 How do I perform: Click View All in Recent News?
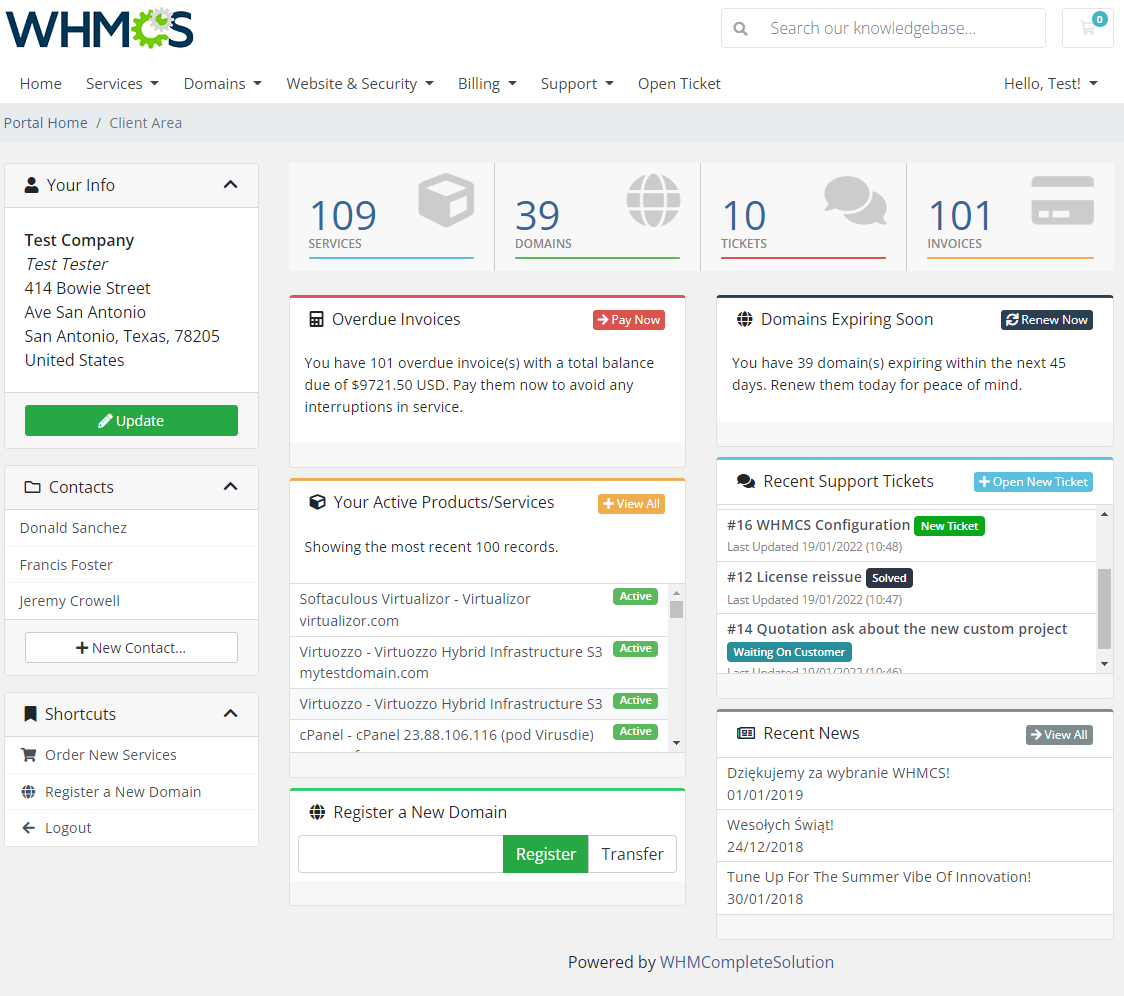point(1059,734)
